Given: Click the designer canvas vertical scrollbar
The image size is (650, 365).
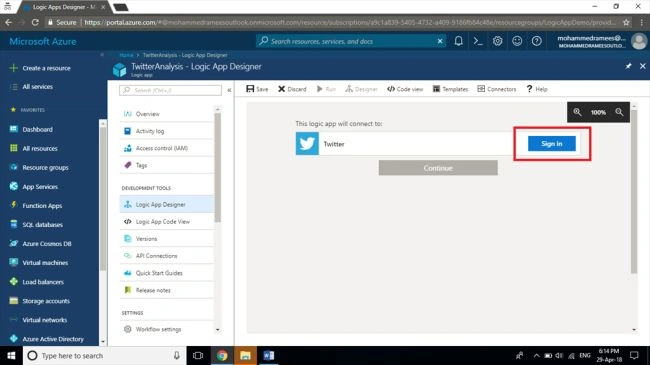Looking at the screenshot, I should (634, 192).
